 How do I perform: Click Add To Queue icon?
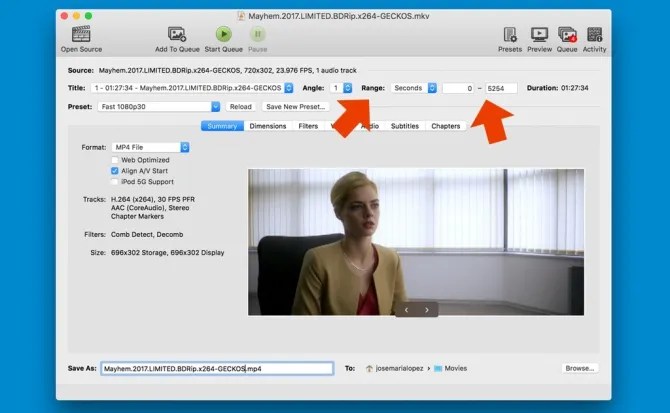(x=177, y=34)
